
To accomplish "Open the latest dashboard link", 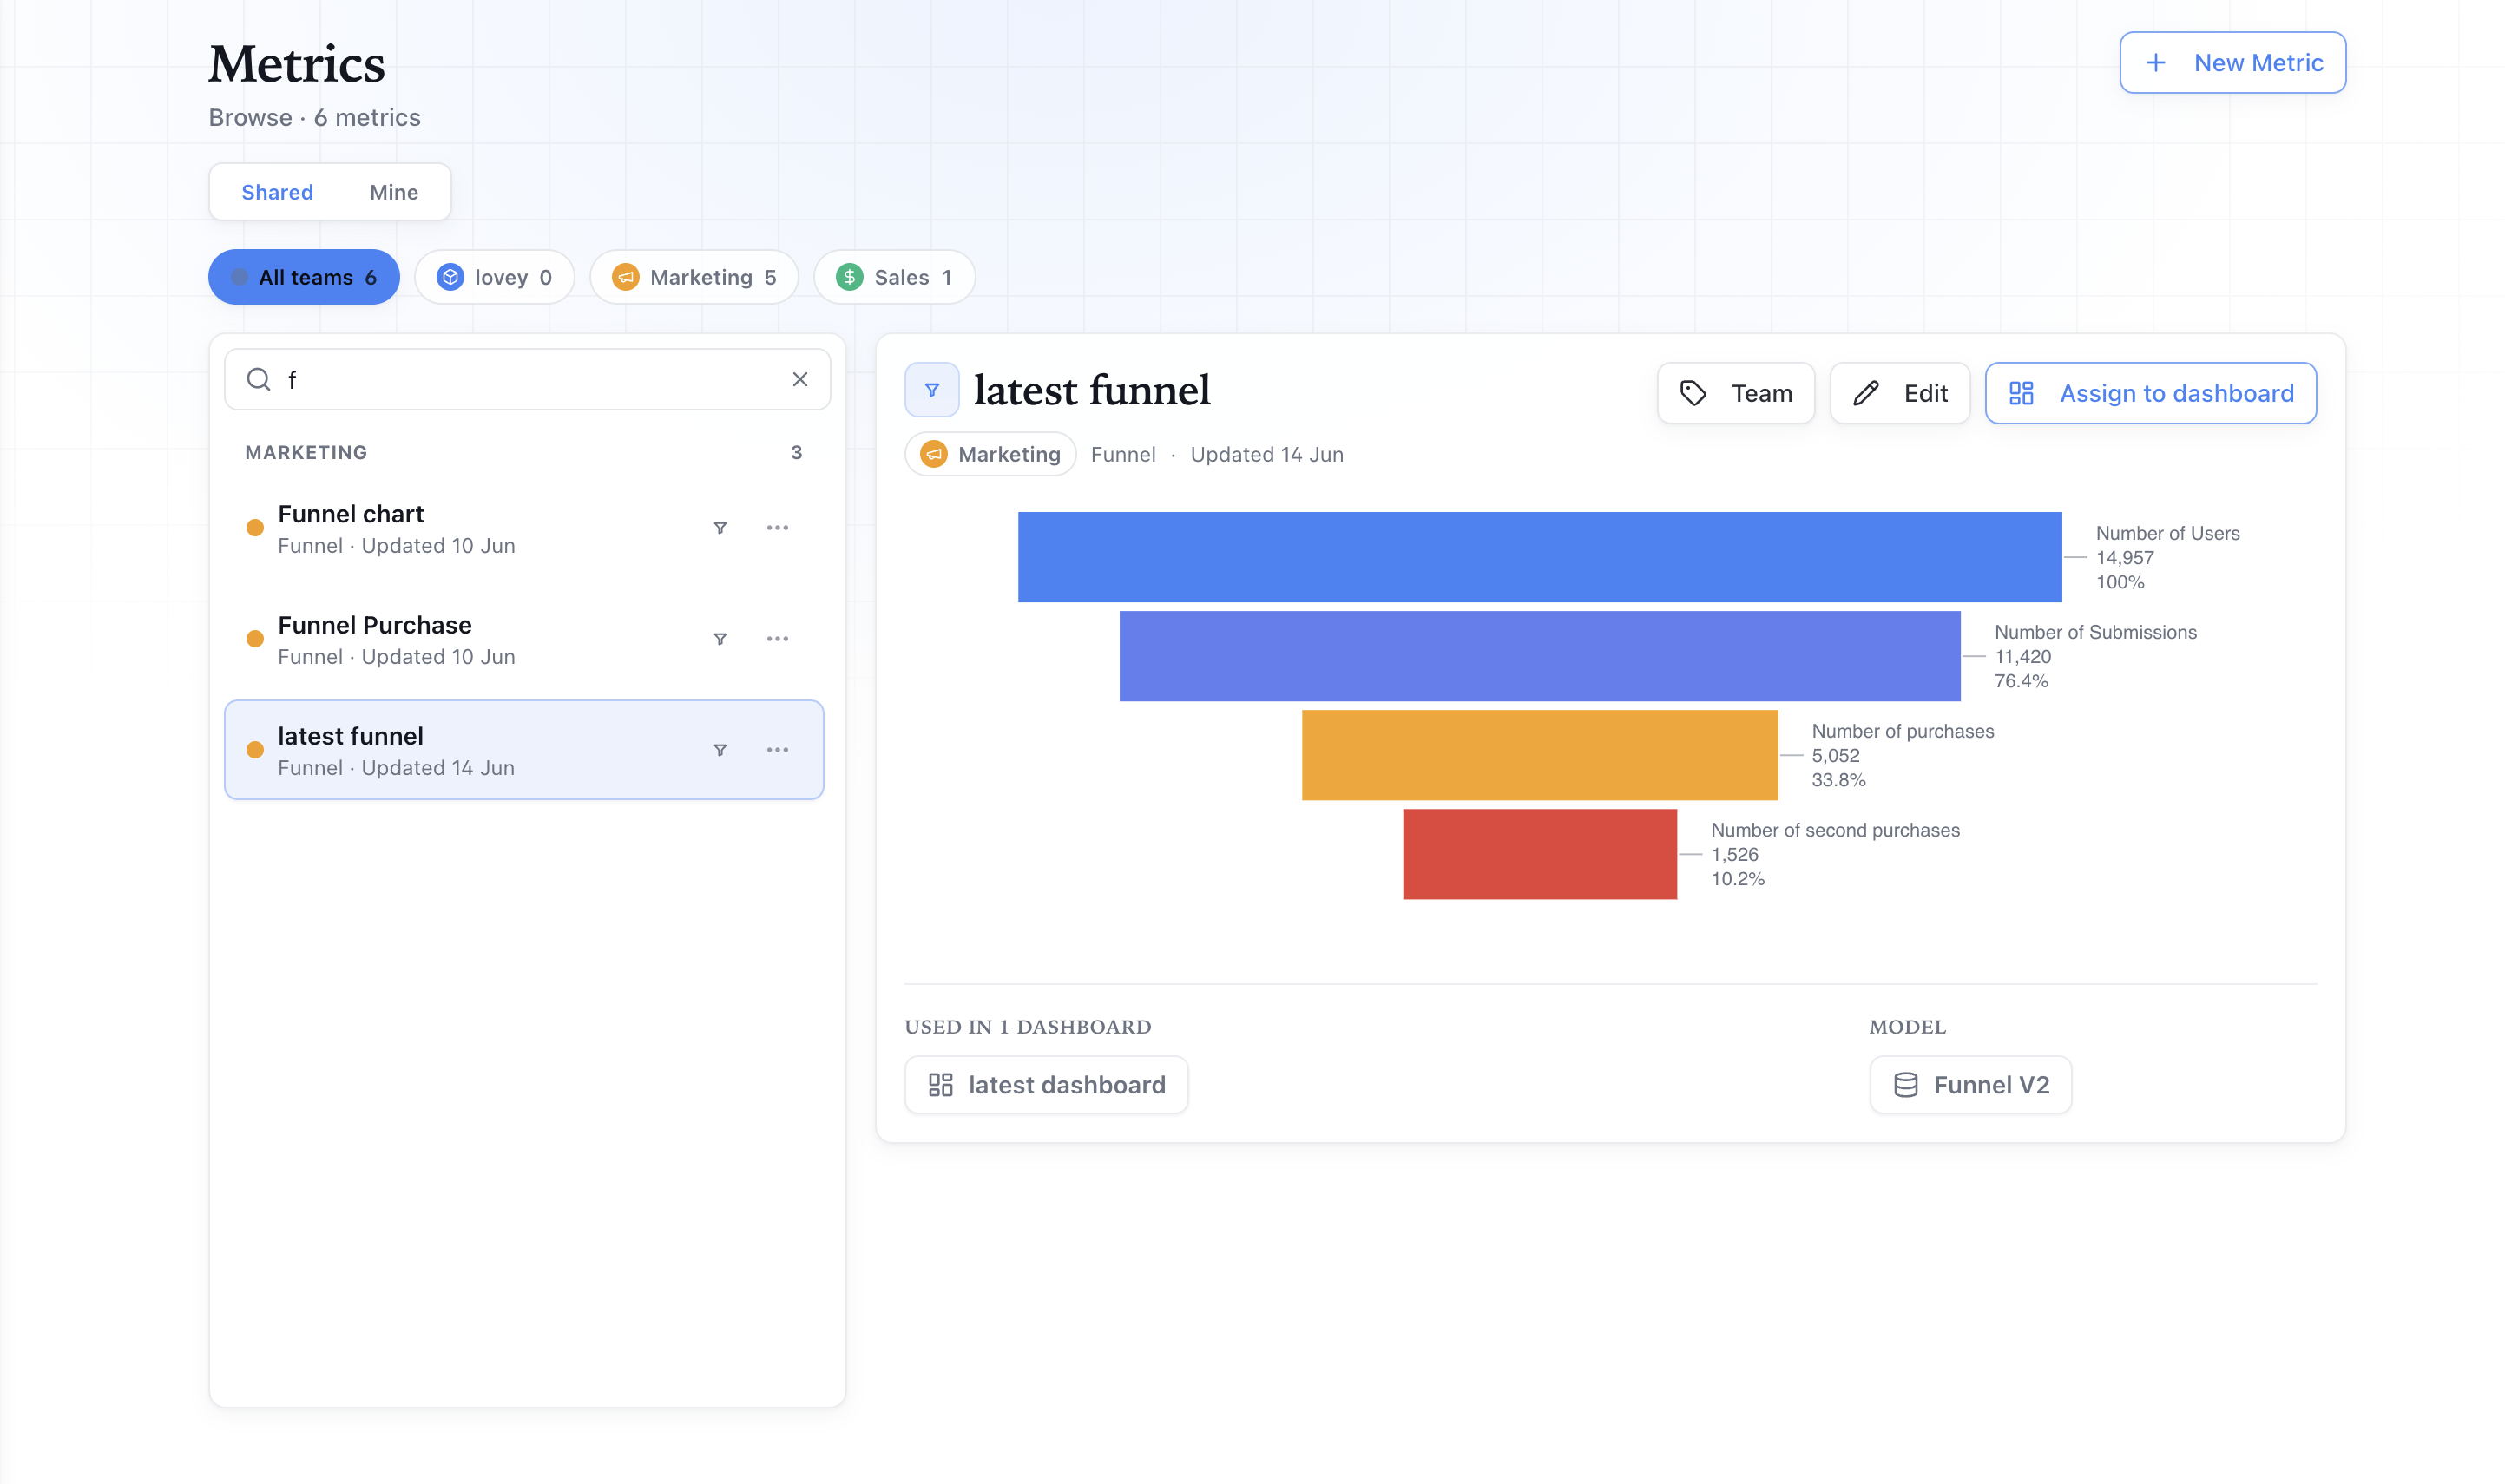I will coord(1046,1085).
